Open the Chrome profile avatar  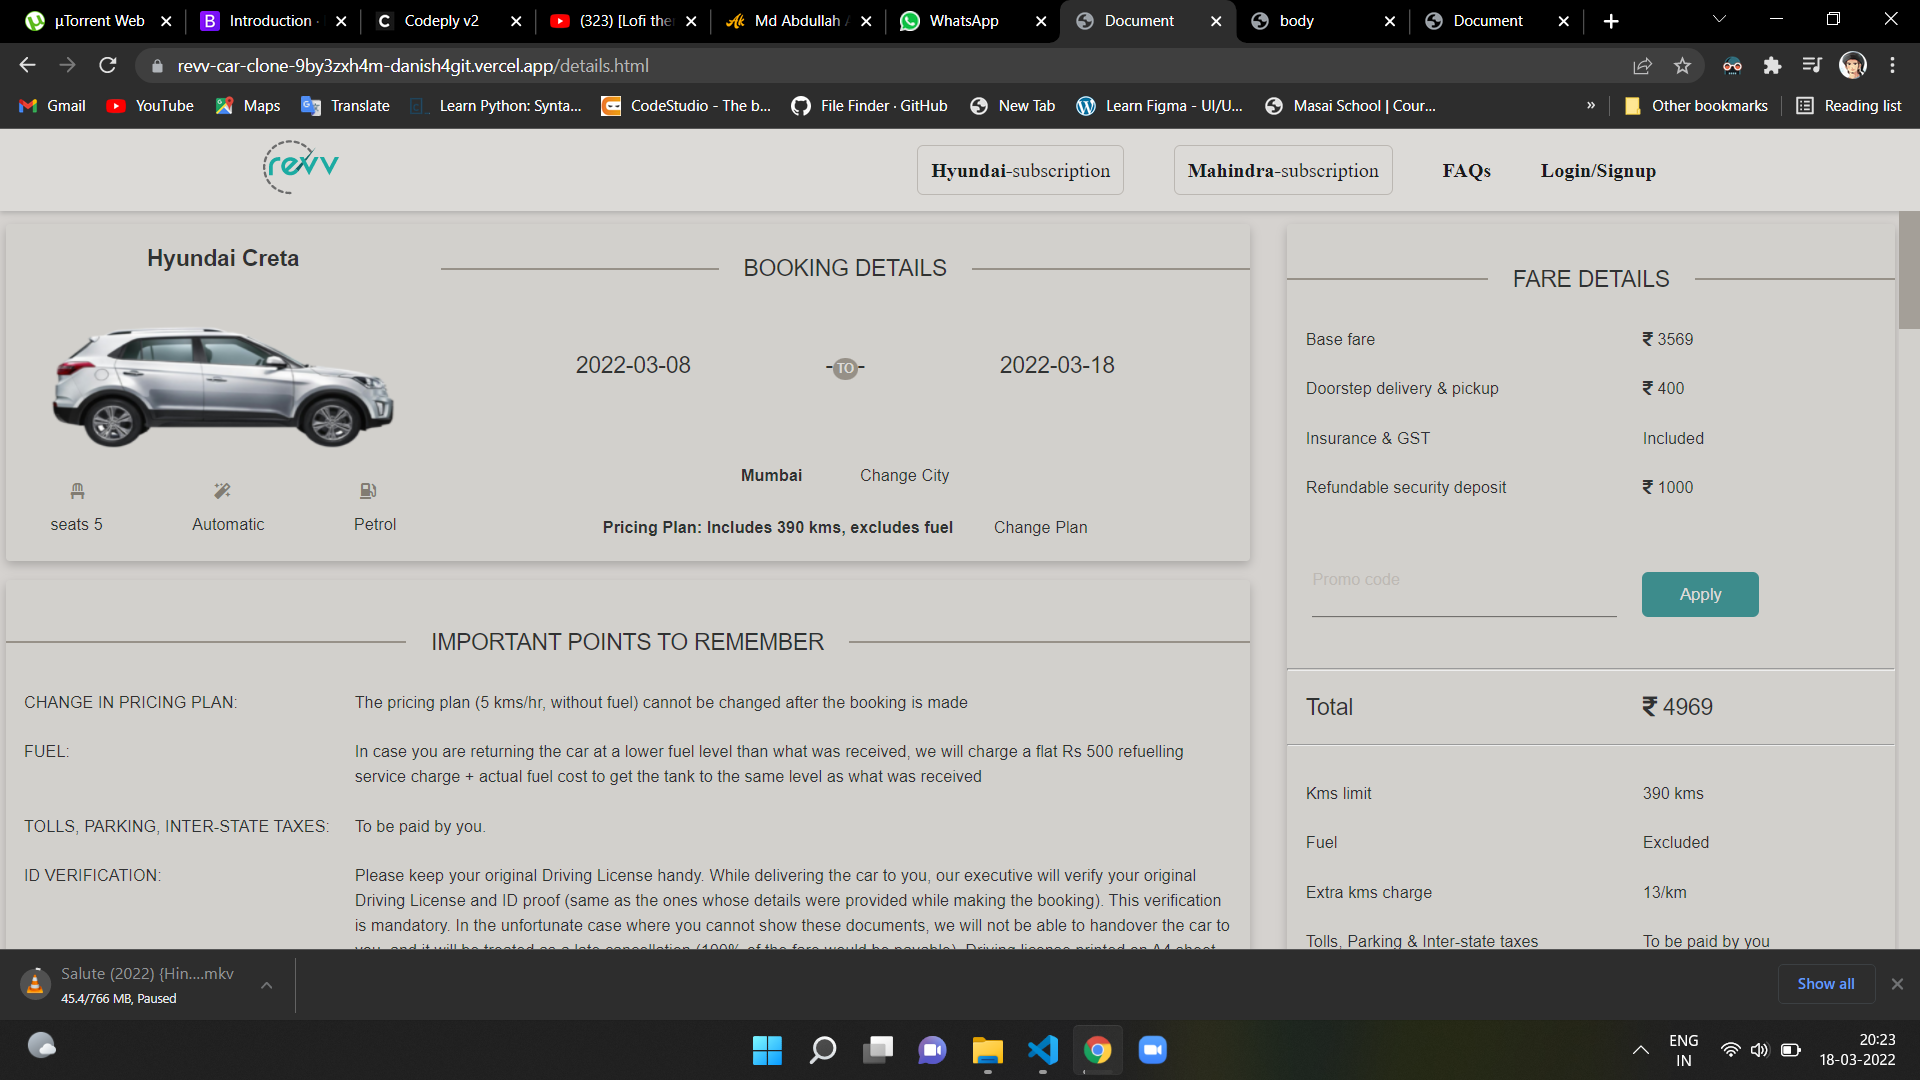(x=1853, y=66)
